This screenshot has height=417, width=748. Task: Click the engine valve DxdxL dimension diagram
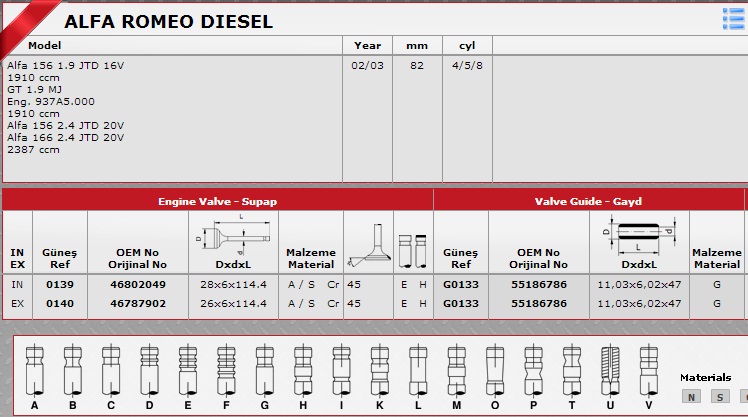[x=233, y=234]
